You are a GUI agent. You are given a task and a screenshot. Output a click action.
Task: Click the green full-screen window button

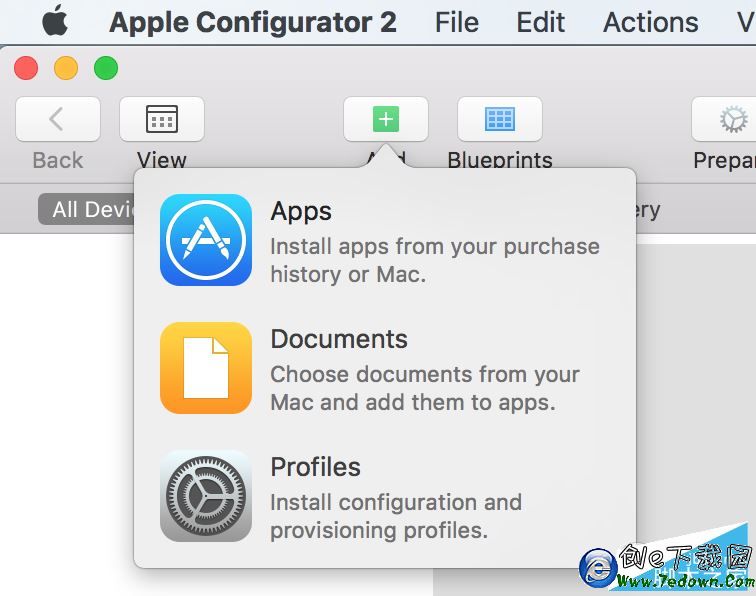click(106, 68)
